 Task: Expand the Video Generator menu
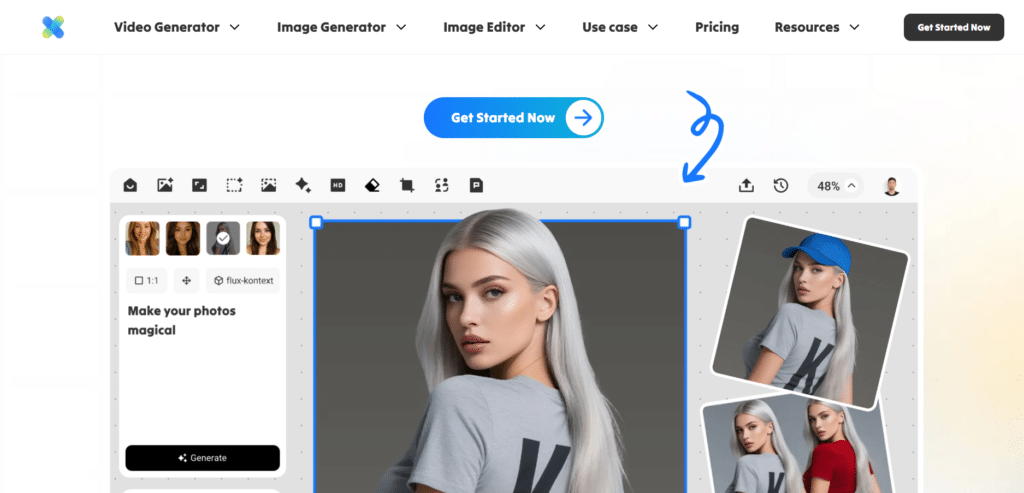(x=177, y=27)
